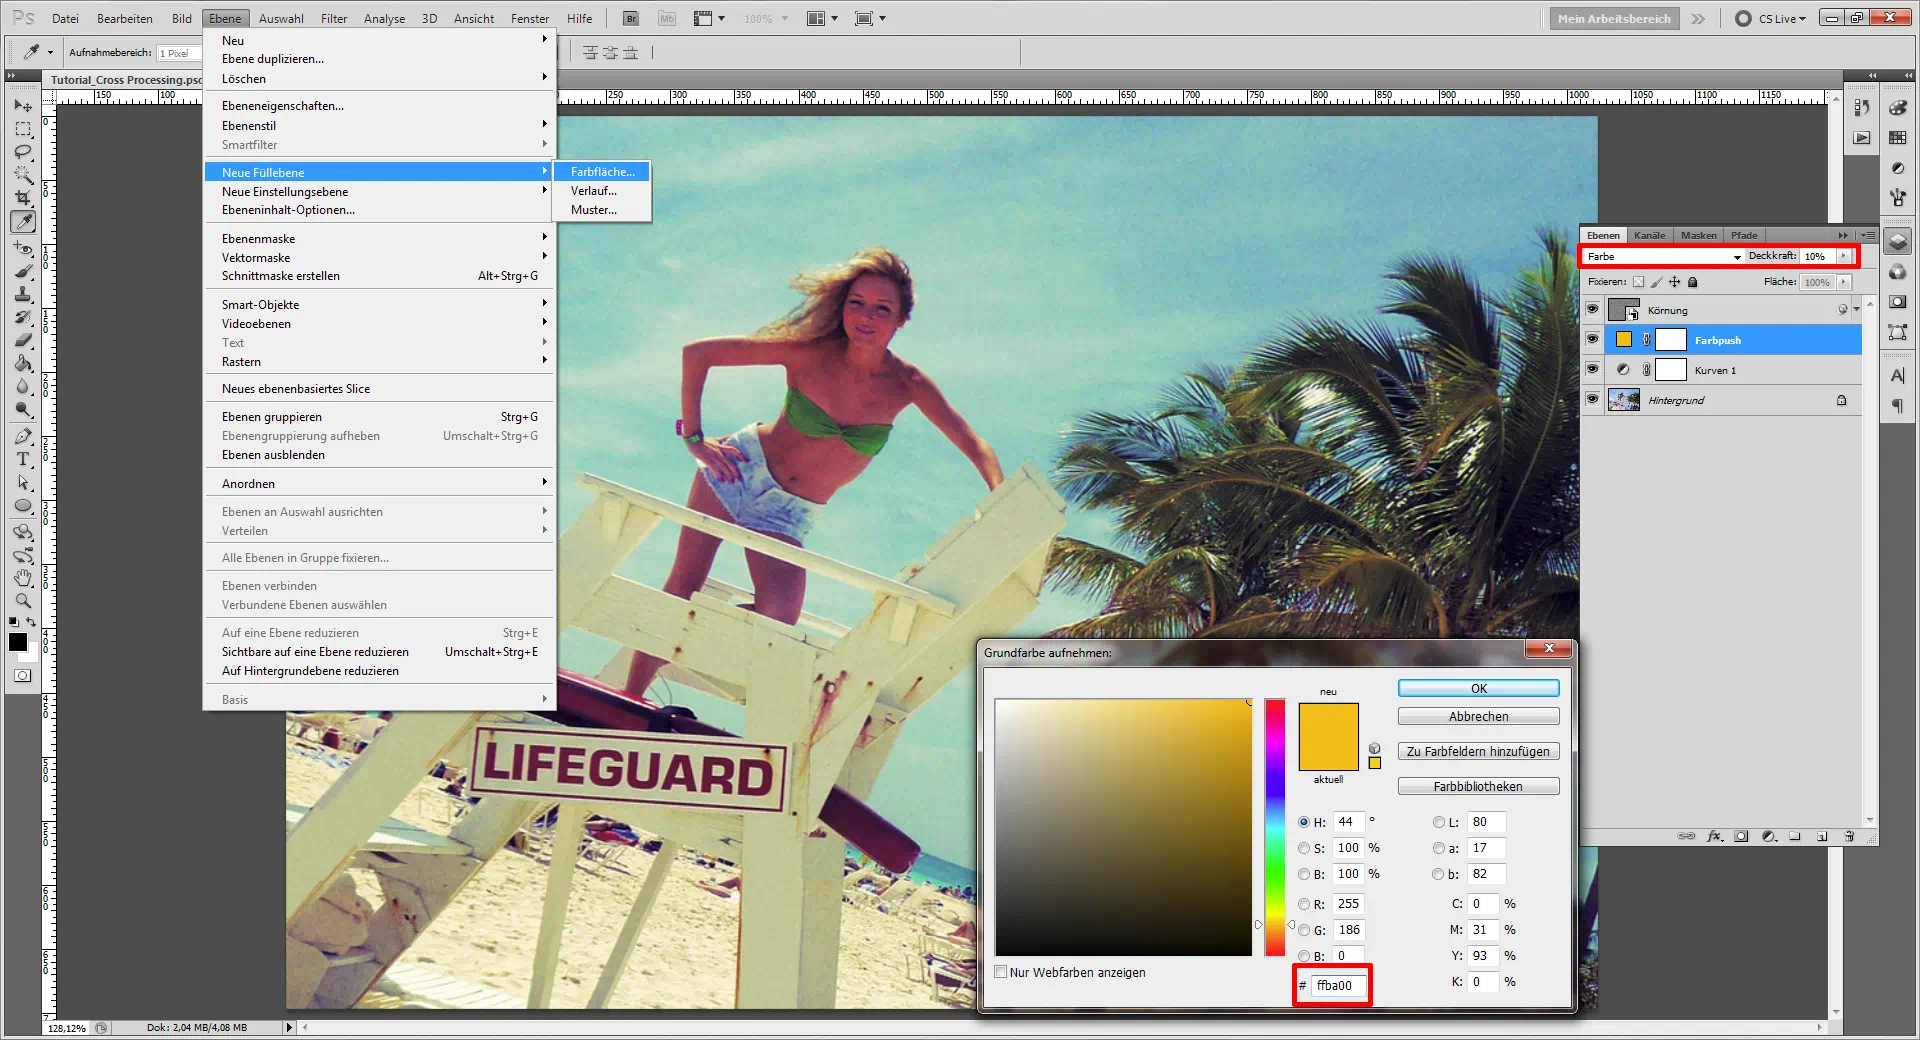Delete layer using the trash icon
This screenshot has width=1920, height=1040.
click(1849, 836)
